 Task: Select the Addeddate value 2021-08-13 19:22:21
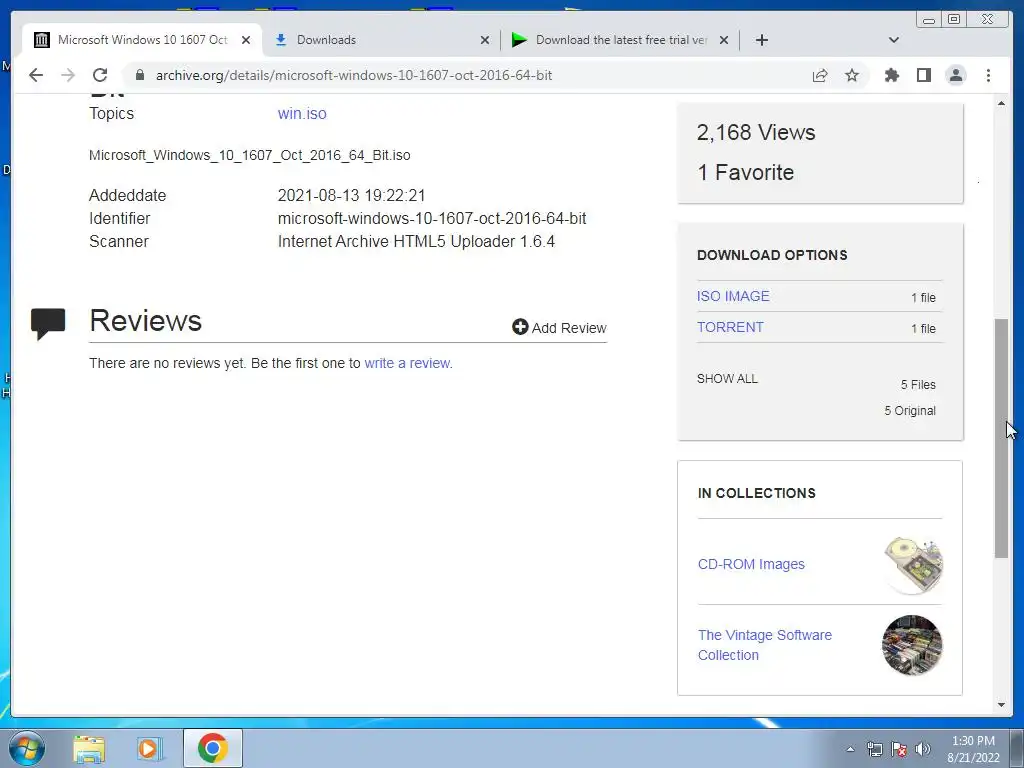[x=351, y=195]
